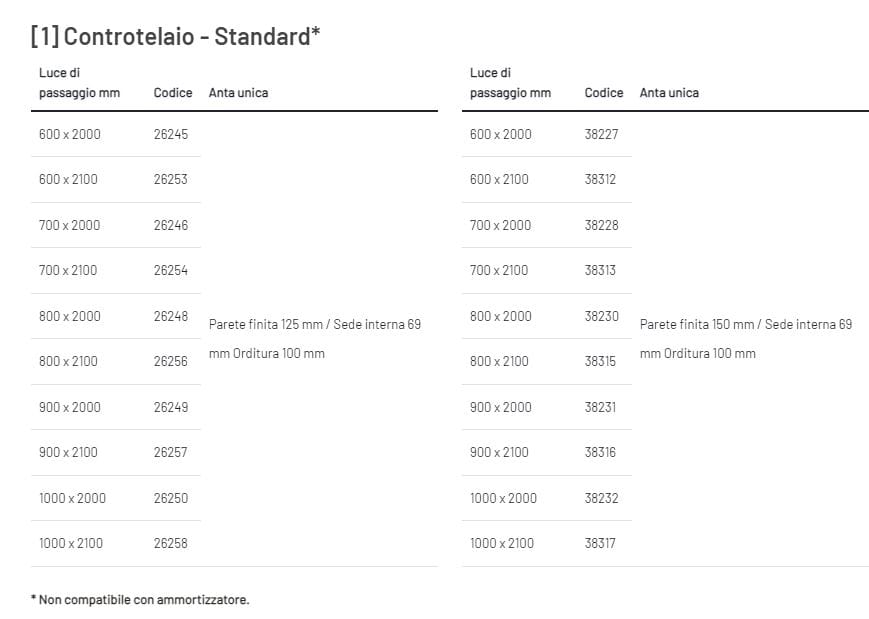Select the code 26246 entry
The width and height of the screenshot is (869, 619).
(171, 225)
